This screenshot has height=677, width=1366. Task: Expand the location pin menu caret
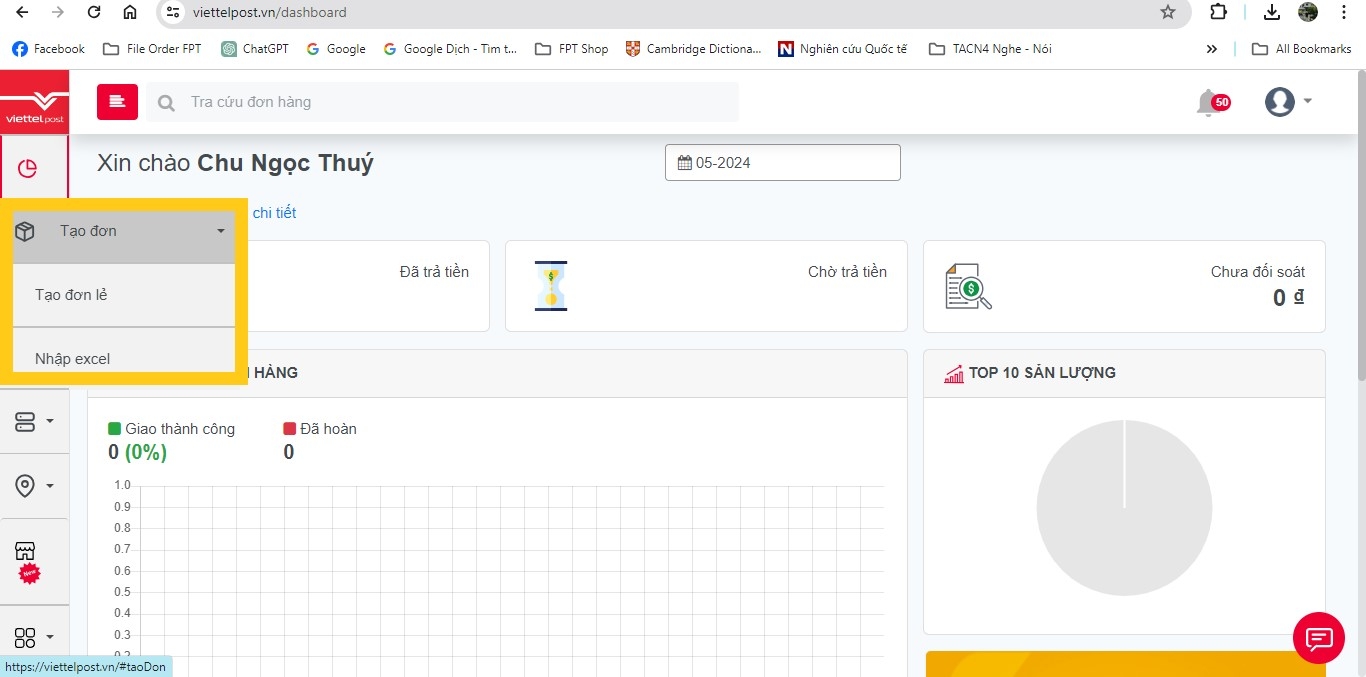[x=50, y=486]
